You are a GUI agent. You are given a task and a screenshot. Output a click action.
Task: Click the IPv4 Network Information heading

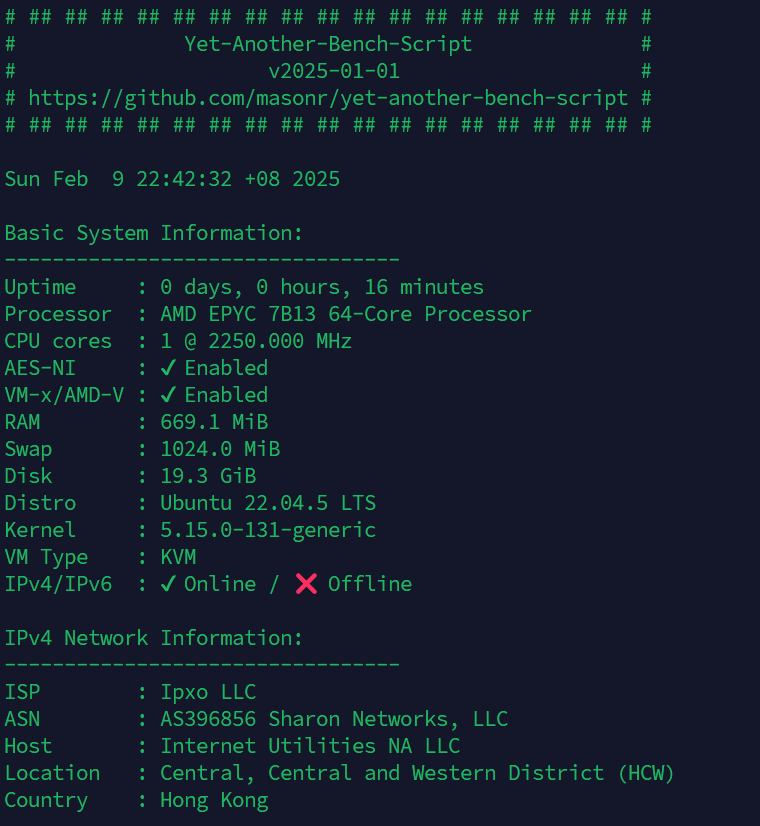click(x=154, y=638)
